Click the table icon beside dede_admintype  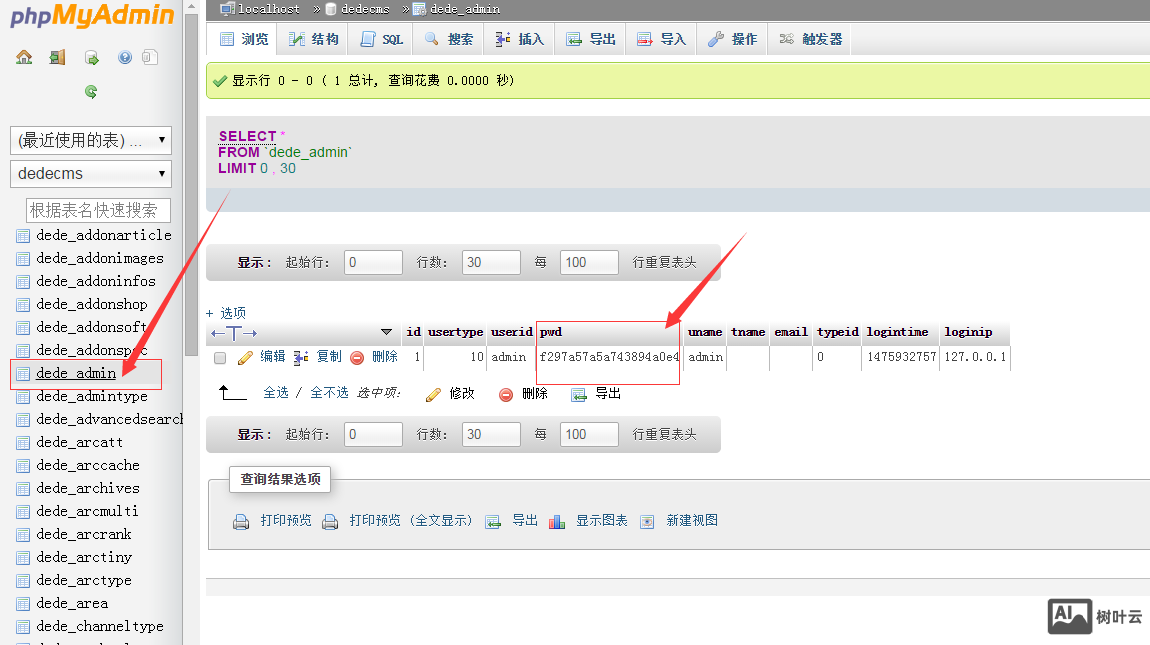[23, 397]
